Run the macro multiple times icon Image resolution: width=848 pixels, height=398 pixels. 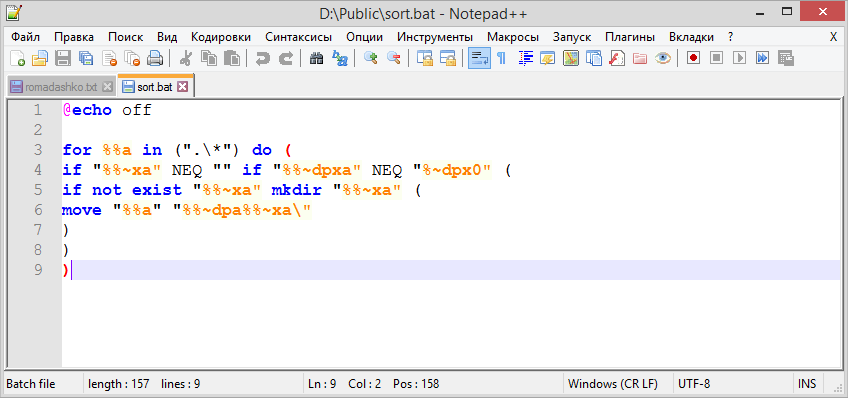[x=762, y=58]
